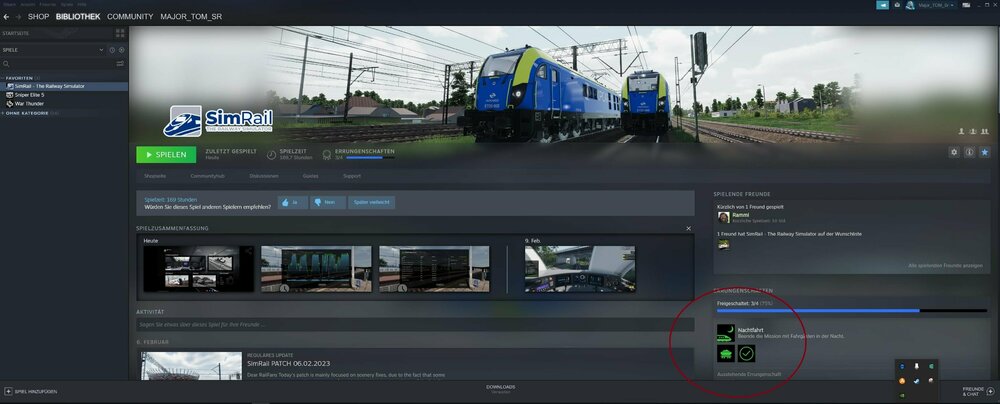Open the Support tab
The width and height of the screenshot is (1000, 404).
tap(351, 176)
